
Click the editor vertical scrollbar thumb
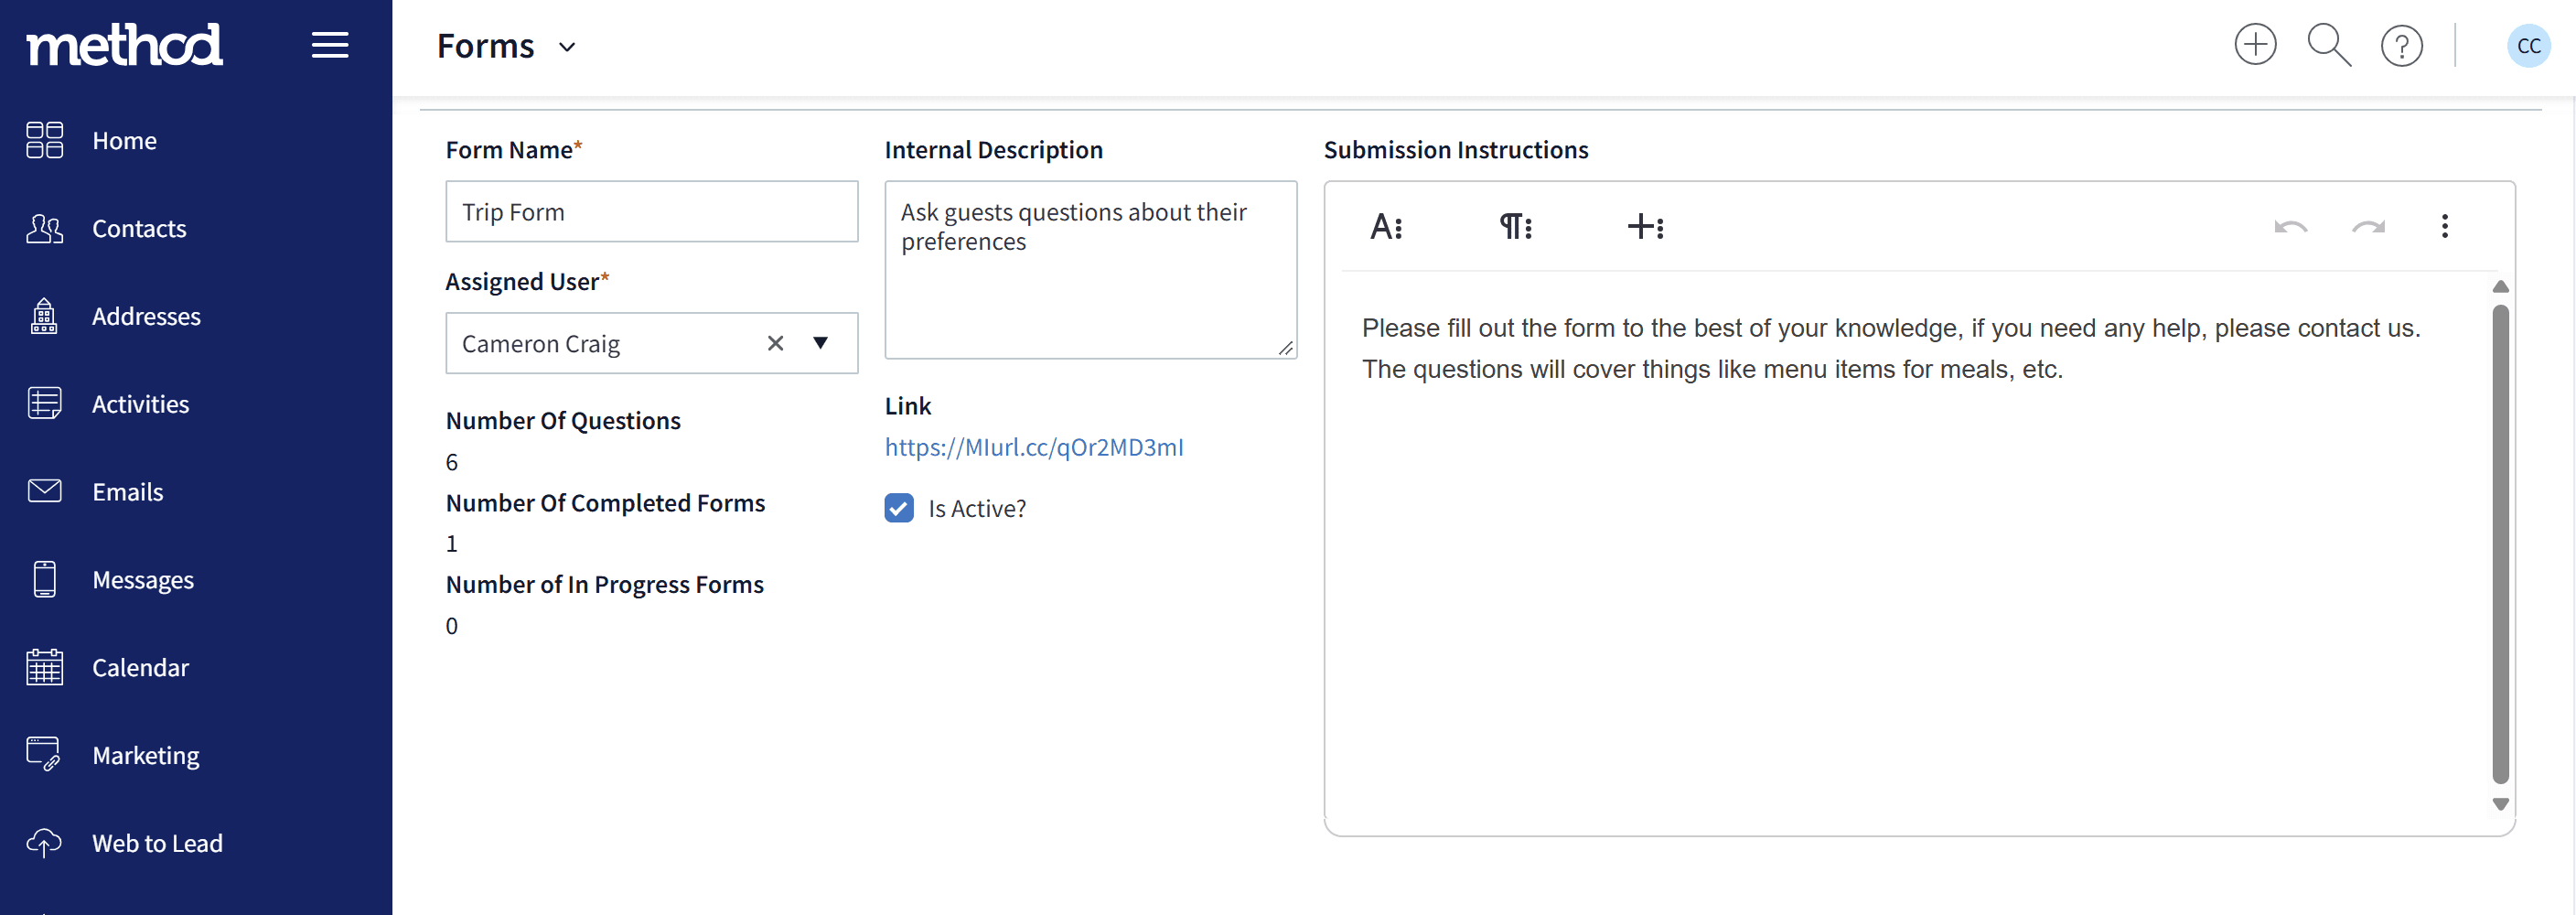click(2500, 544)
